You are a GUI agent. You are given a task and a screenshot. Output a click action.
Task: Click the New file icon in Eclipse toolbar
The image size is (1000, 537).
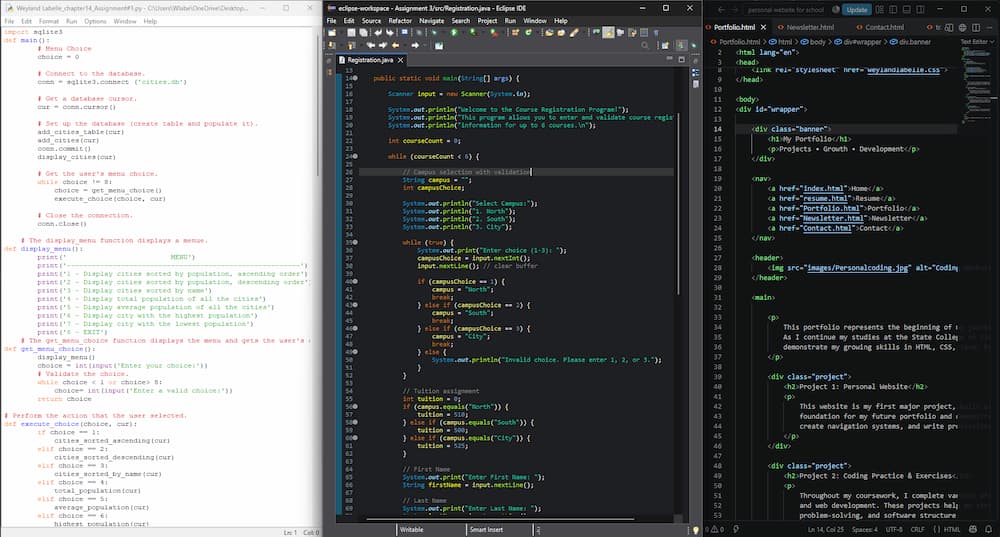(x=332, y=33)
